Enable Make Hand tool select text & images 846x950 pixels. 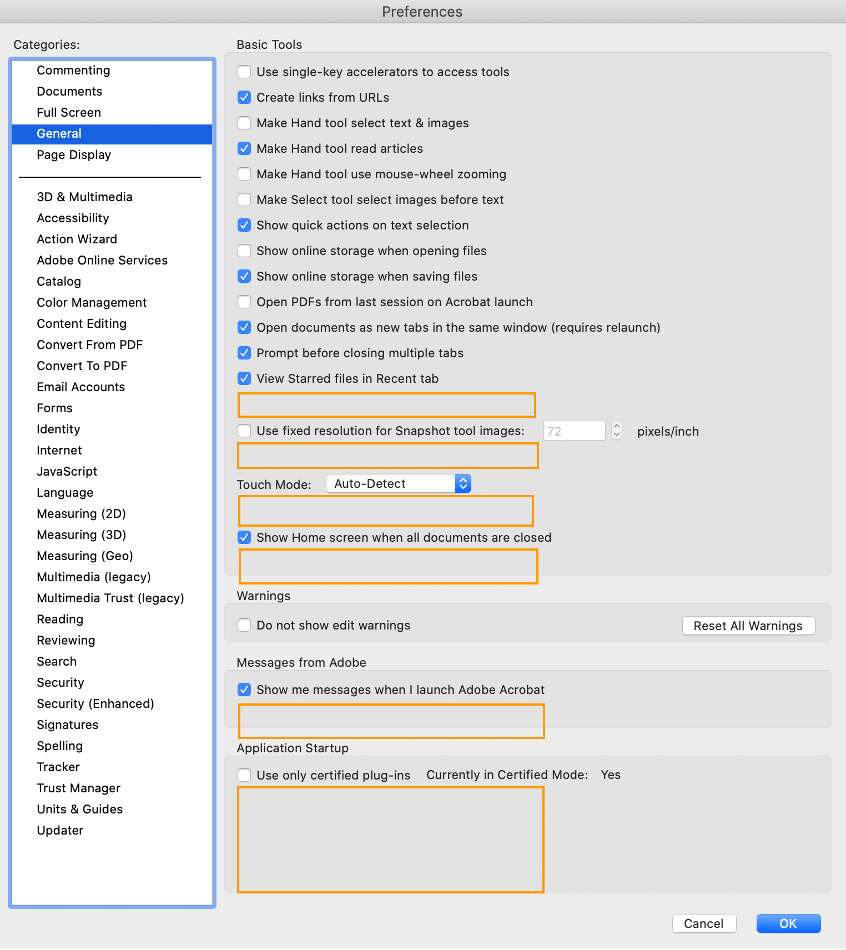pos(244,123)
